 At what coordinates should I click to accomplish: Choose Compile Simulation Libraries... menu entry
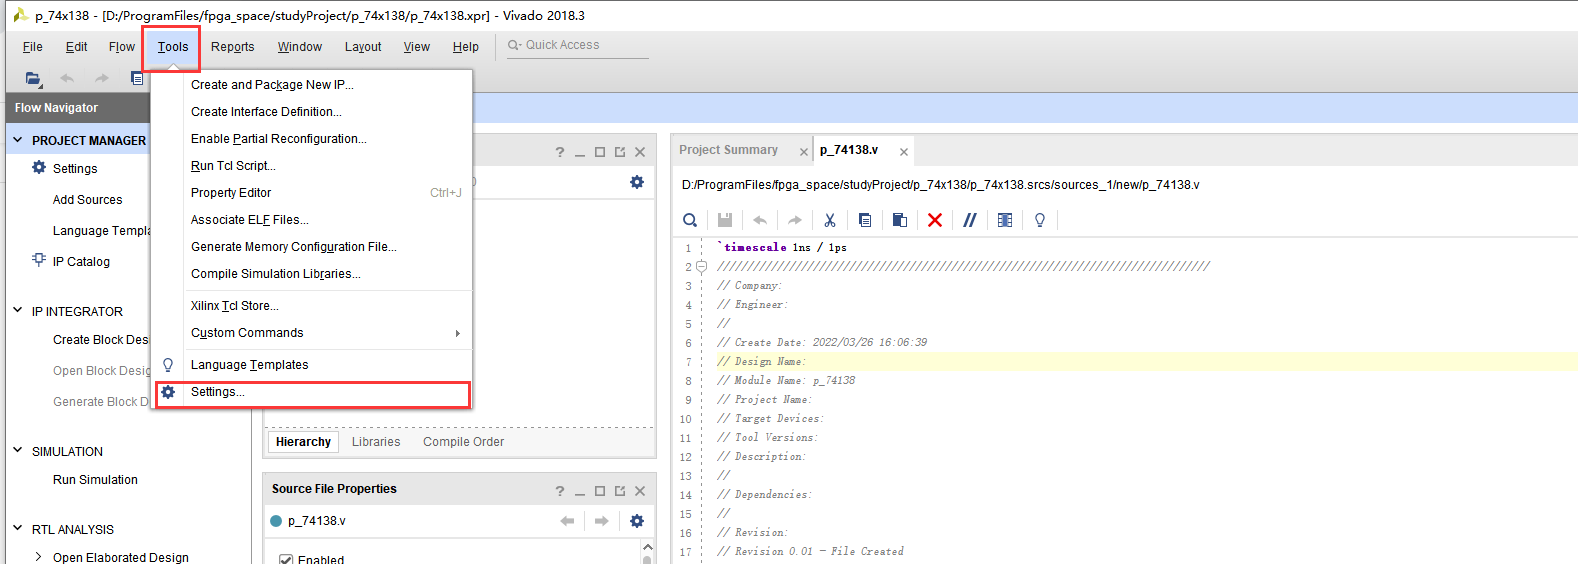pyautogui.click(x=311, y=274)
